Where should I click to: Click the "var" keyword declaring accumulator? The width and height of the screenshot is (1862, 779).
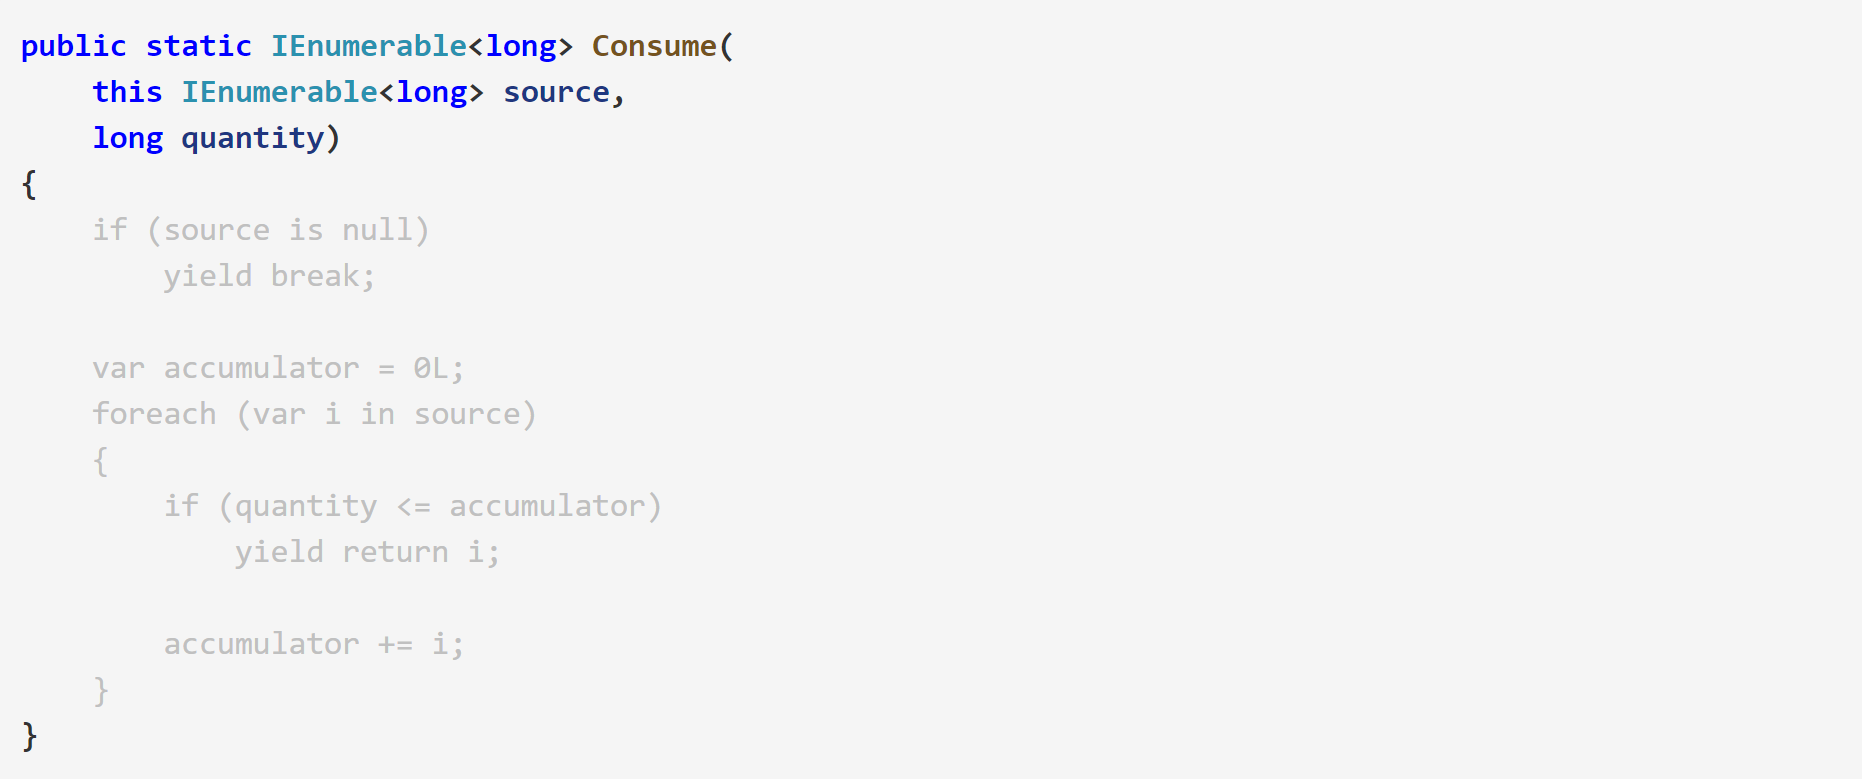click(x=118, y=368)
